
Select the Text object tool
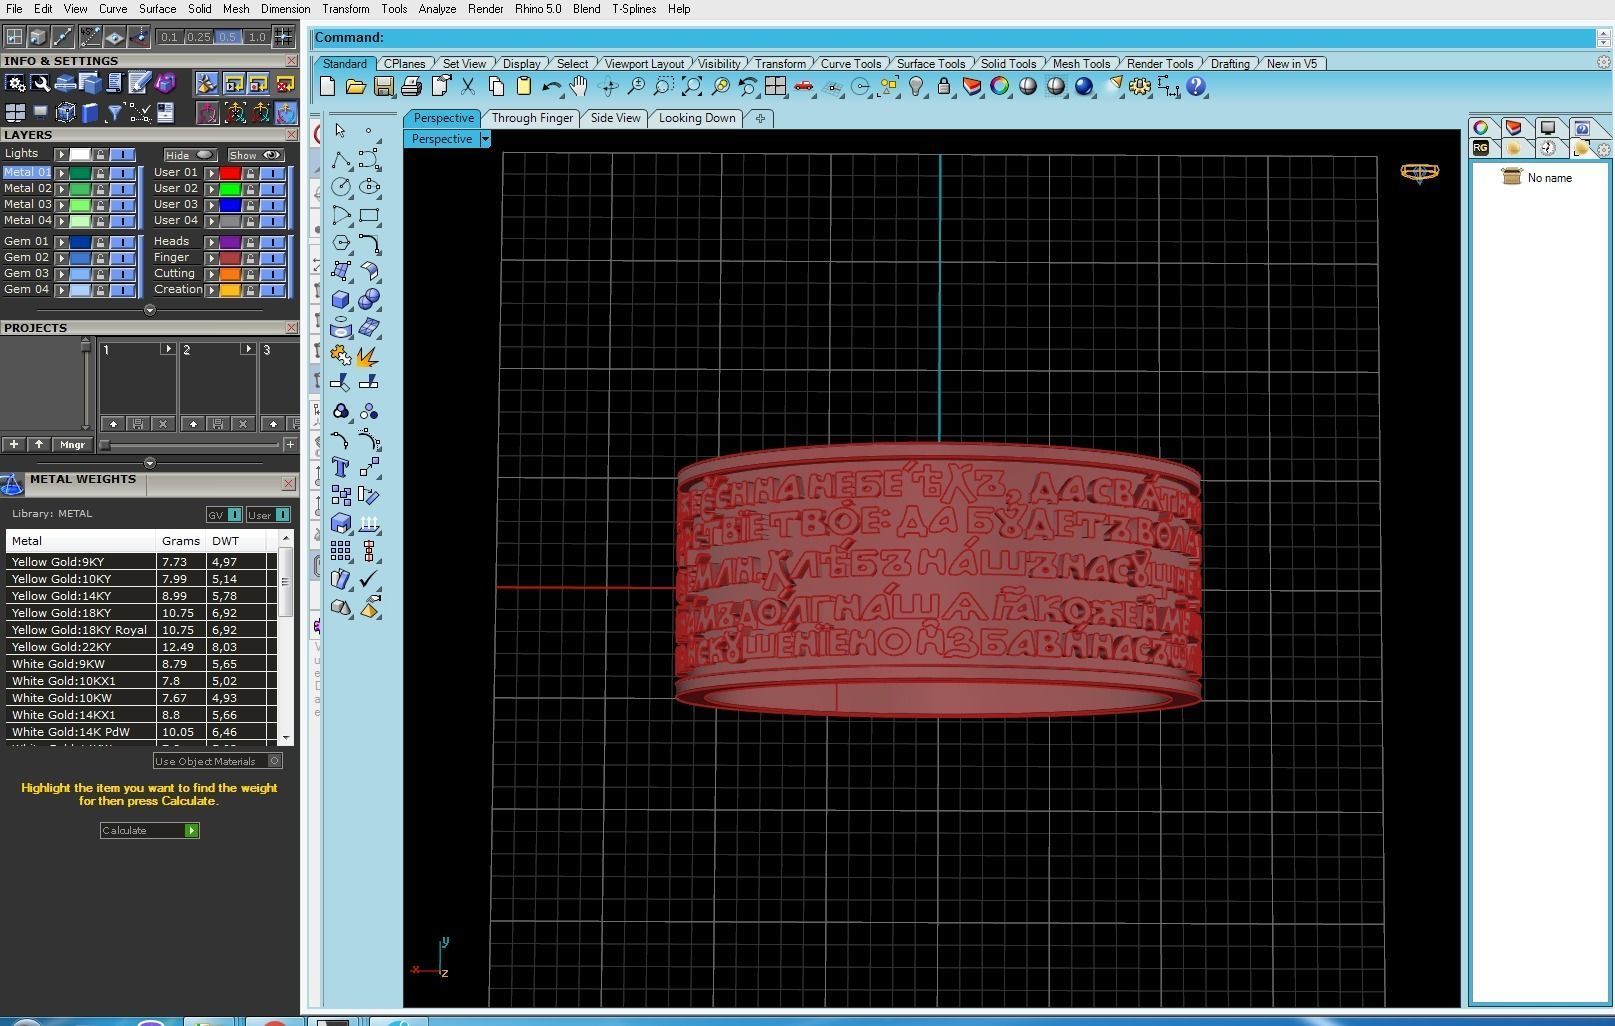(341, 467)
